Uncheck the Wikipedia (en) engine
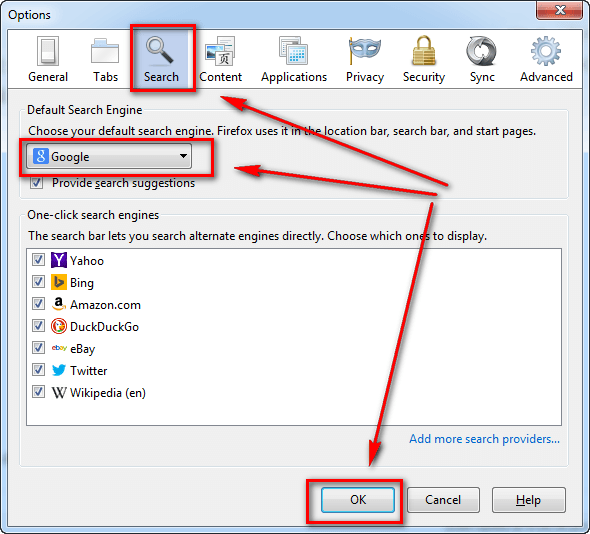 pyautogui.click(x=38, y=392)
